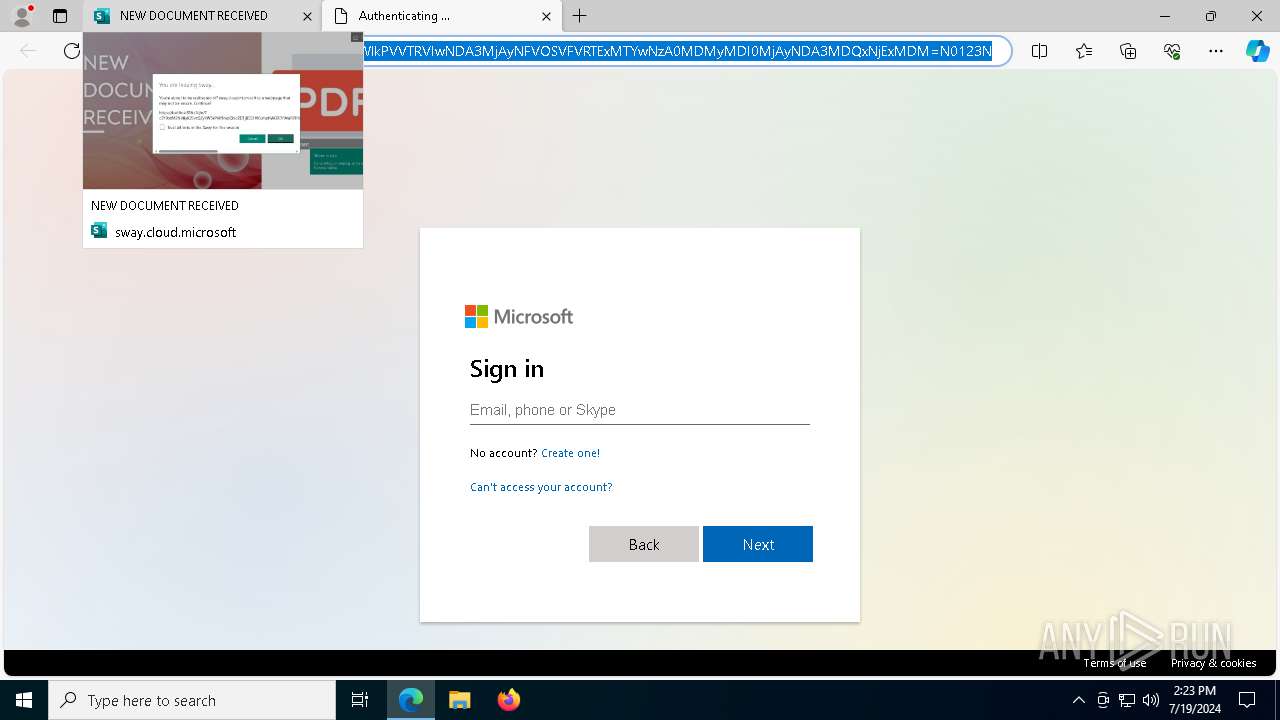Click the Back button
Image resolution: width=1280 pixels, height=720 pixels.
[644, 544]
